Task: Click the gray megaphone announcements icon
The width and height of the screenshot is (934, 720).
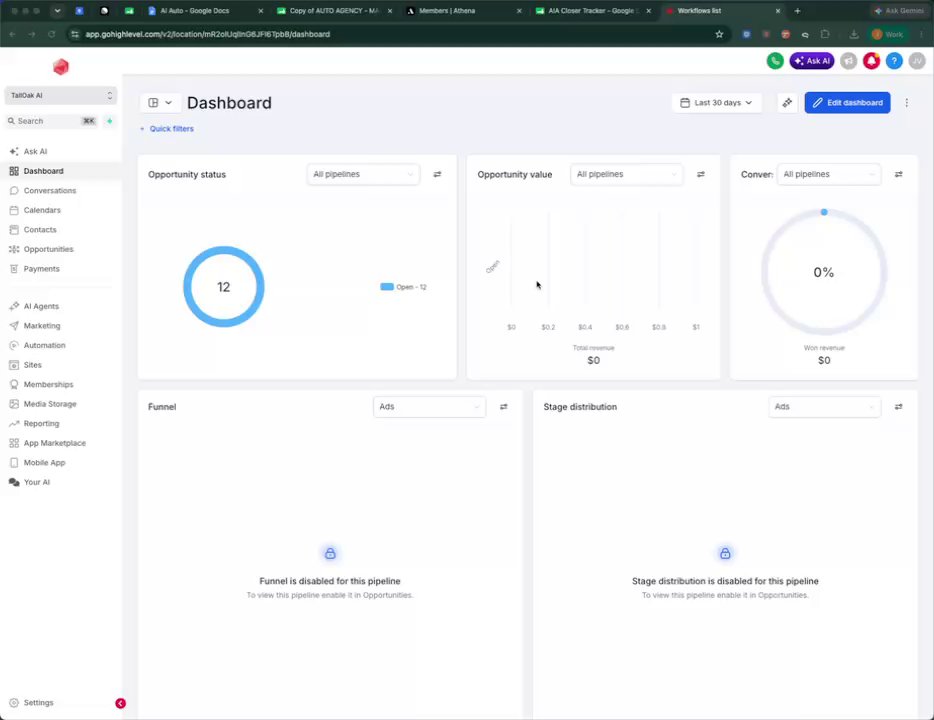Action: tap(848, 61)
